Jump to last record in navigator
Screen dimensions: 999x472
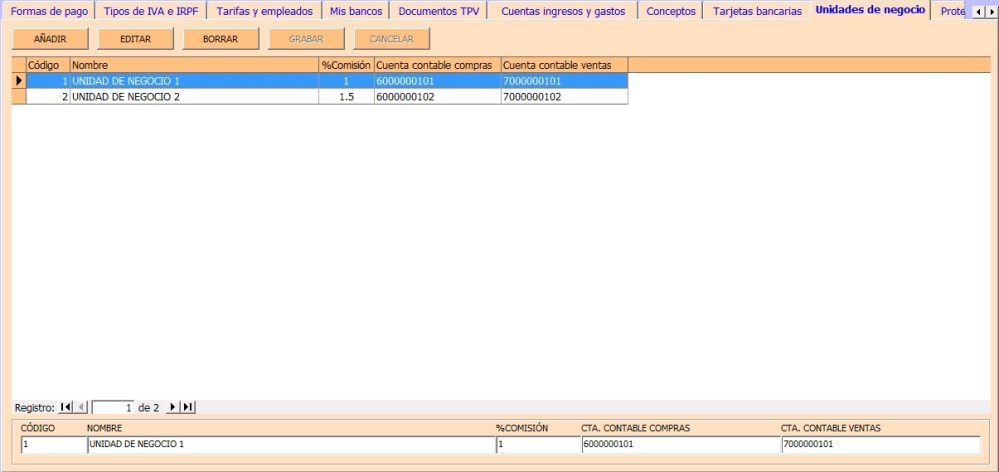click(x=188, y=407)
